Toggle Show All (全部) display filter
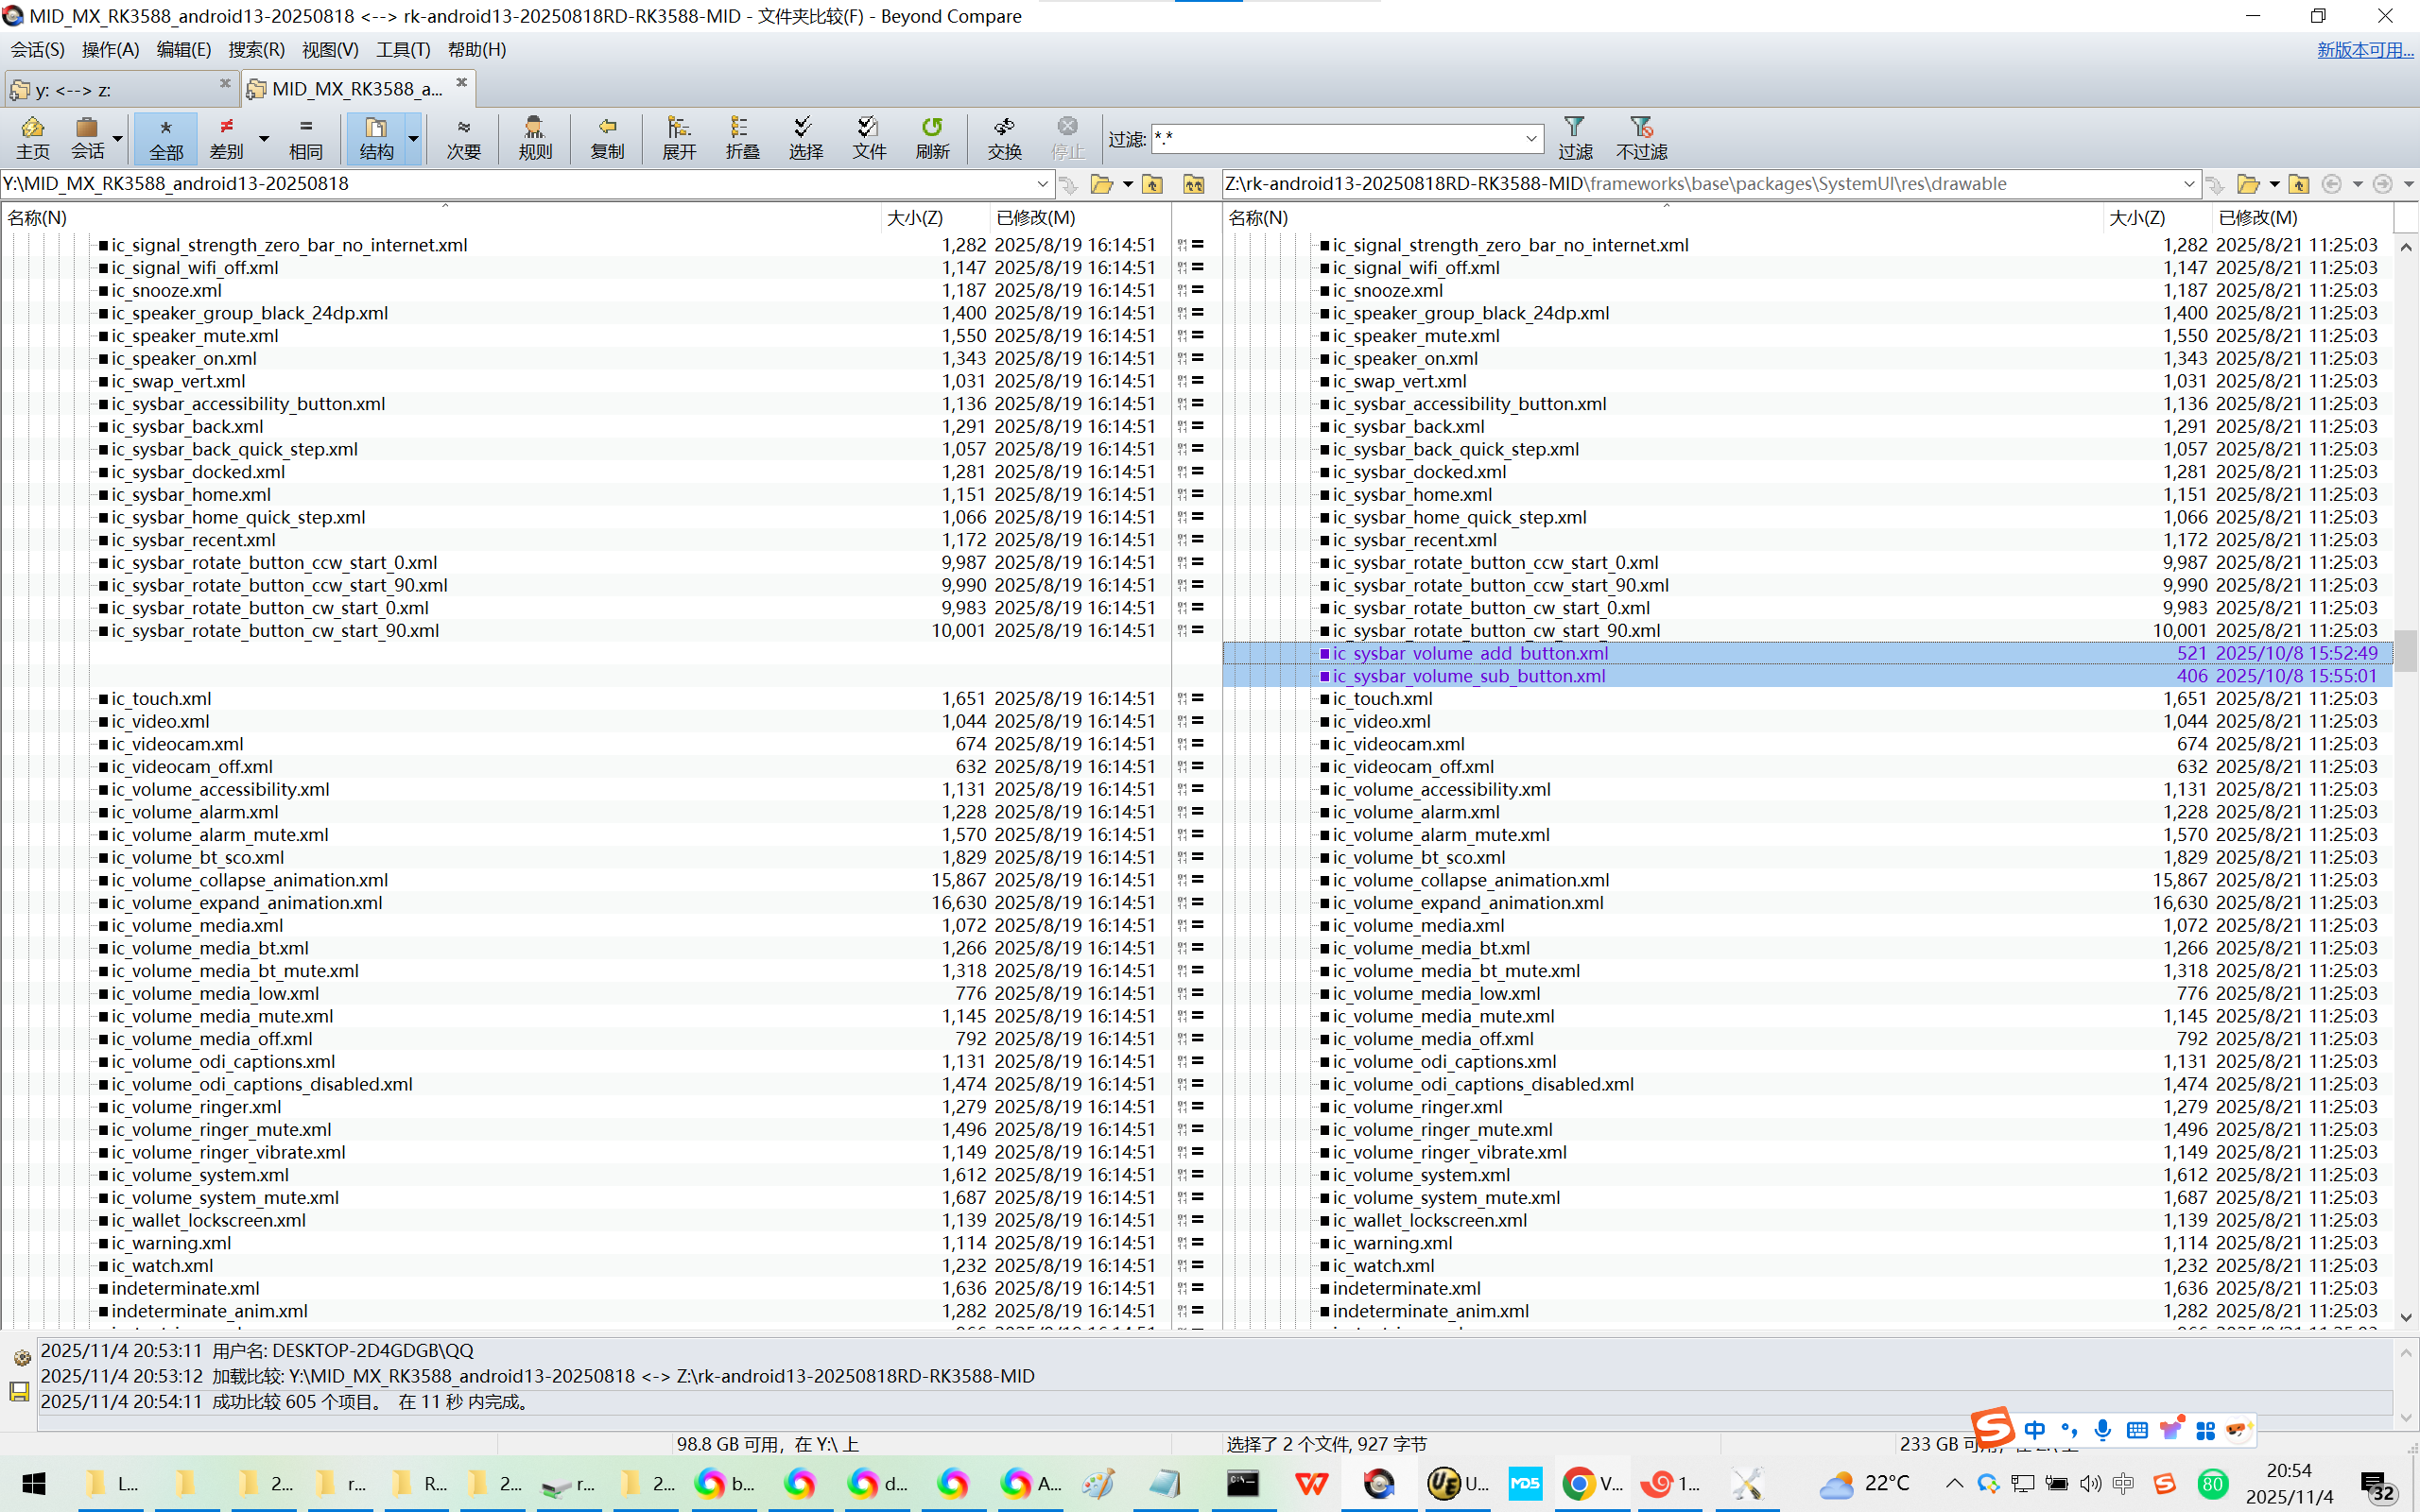 (x=166, y=137)
